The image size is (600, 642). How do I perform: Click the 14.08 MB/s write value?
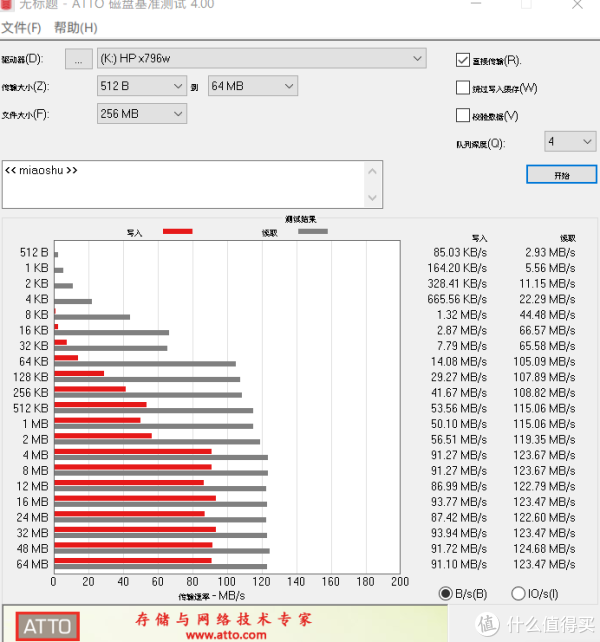(459, 362)
